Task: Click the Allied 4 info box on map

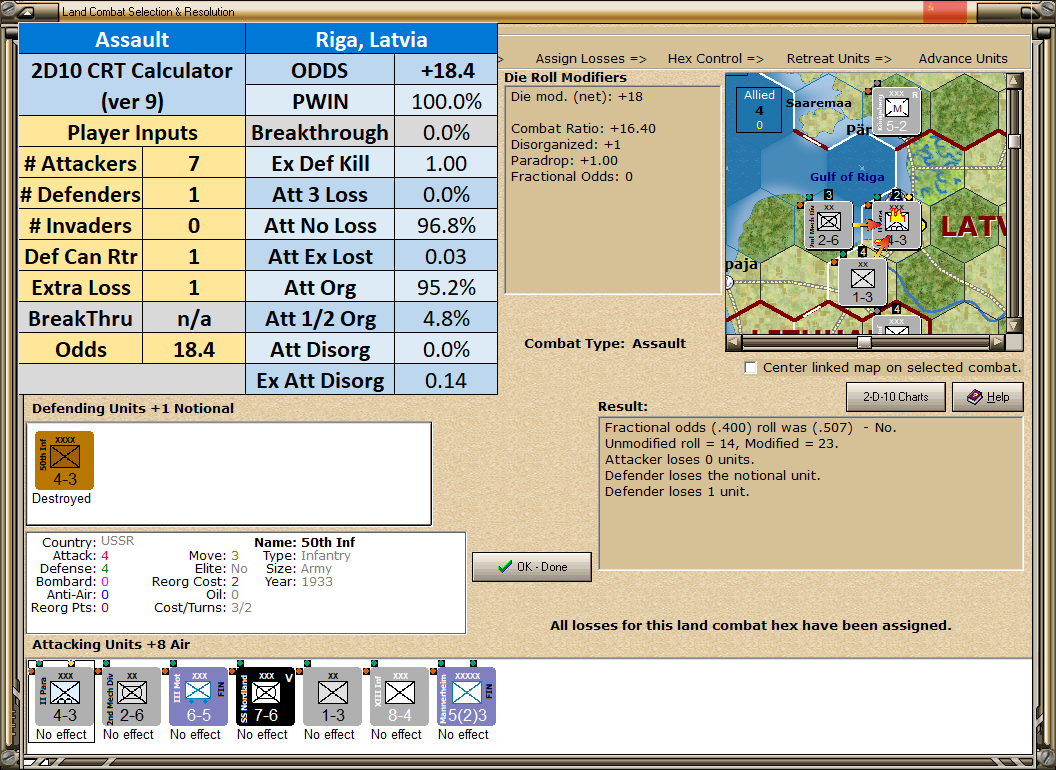Action: point(759,110)
